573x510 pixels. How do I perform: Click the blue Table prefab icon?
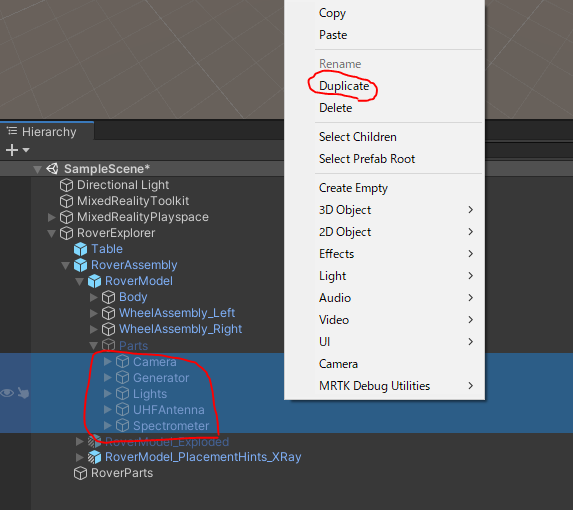[x=80, y=249]
